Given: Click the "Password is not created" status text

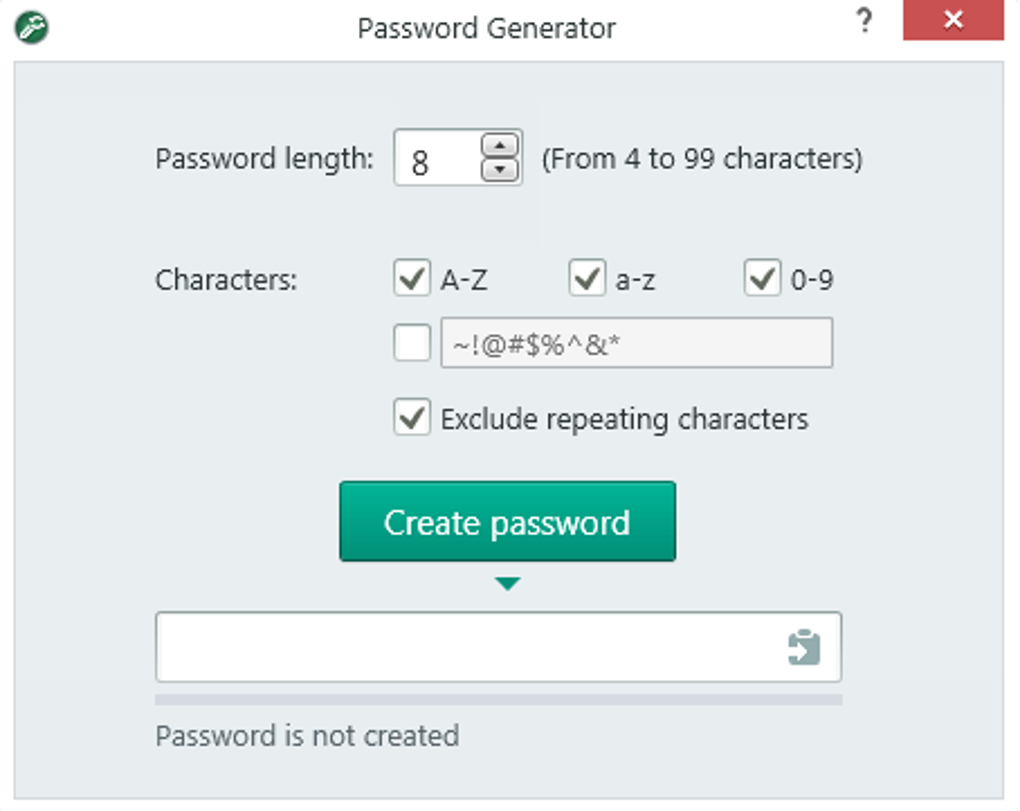Looking at the screenshot, I should [x=307, y=736].
